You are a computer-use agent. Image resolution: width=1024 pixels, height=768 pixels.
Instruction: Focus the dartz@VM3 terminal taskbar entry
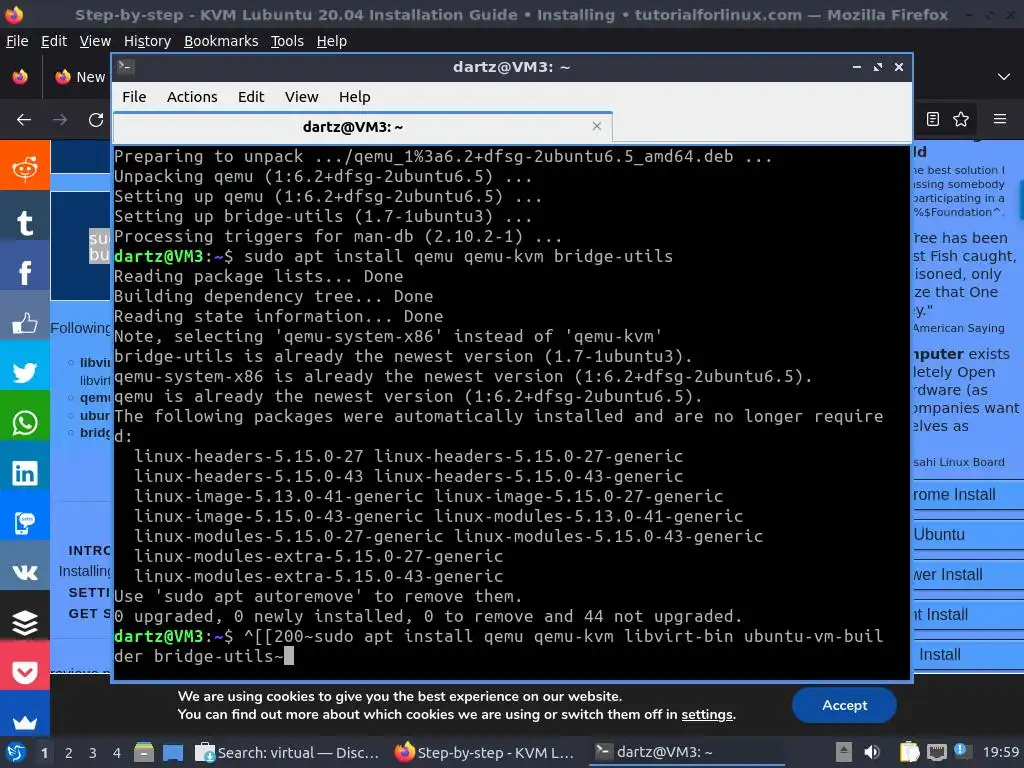point(686,752)
